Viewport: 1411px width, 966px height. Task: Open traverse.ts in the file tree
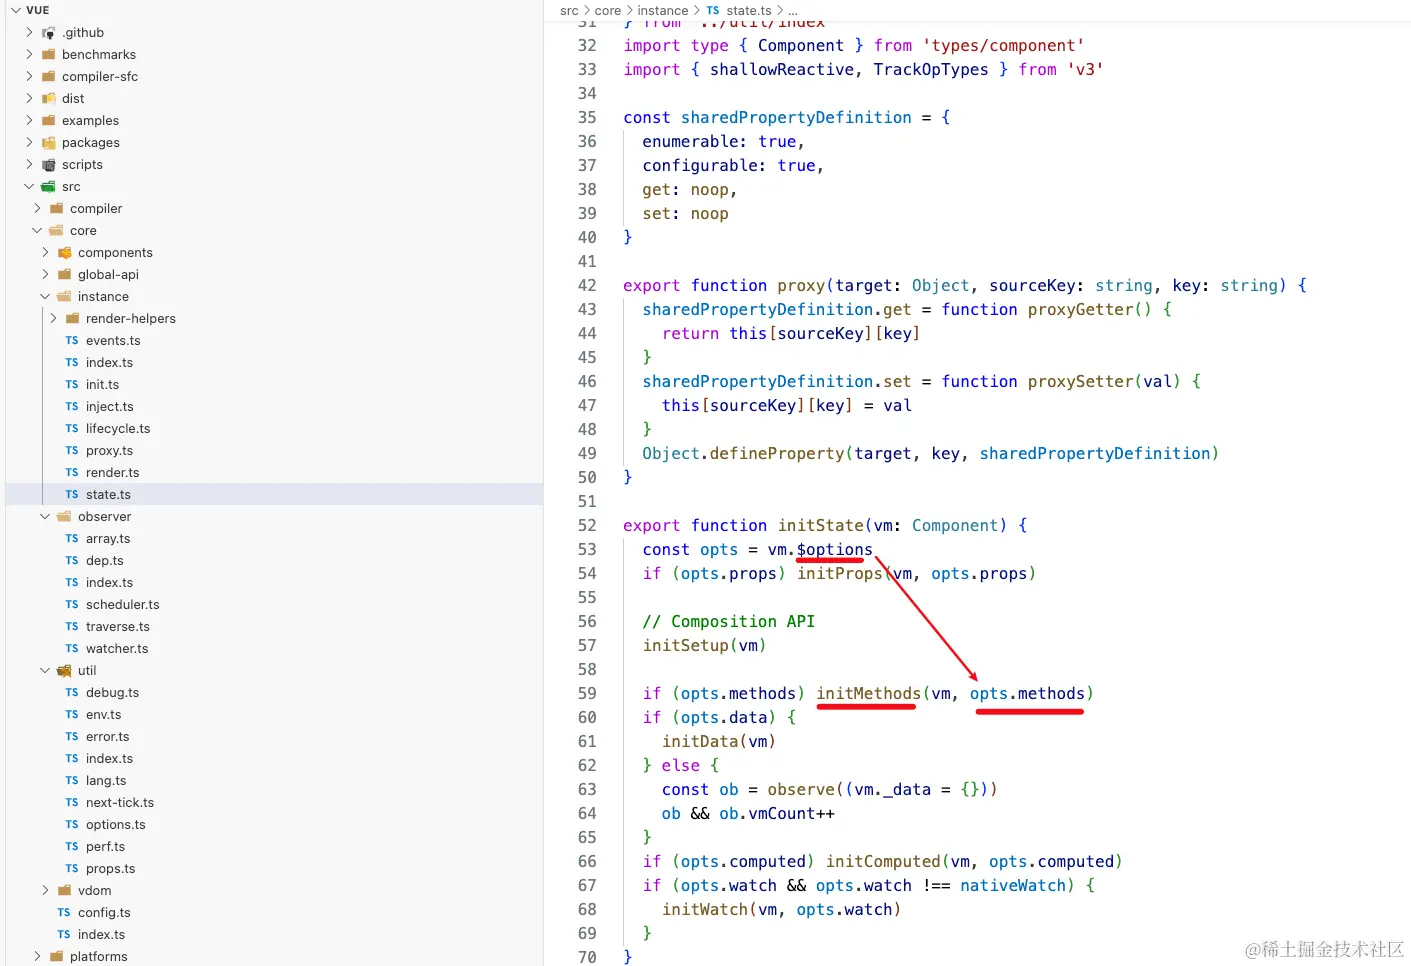pyautogui.click(x=118, y=627)
